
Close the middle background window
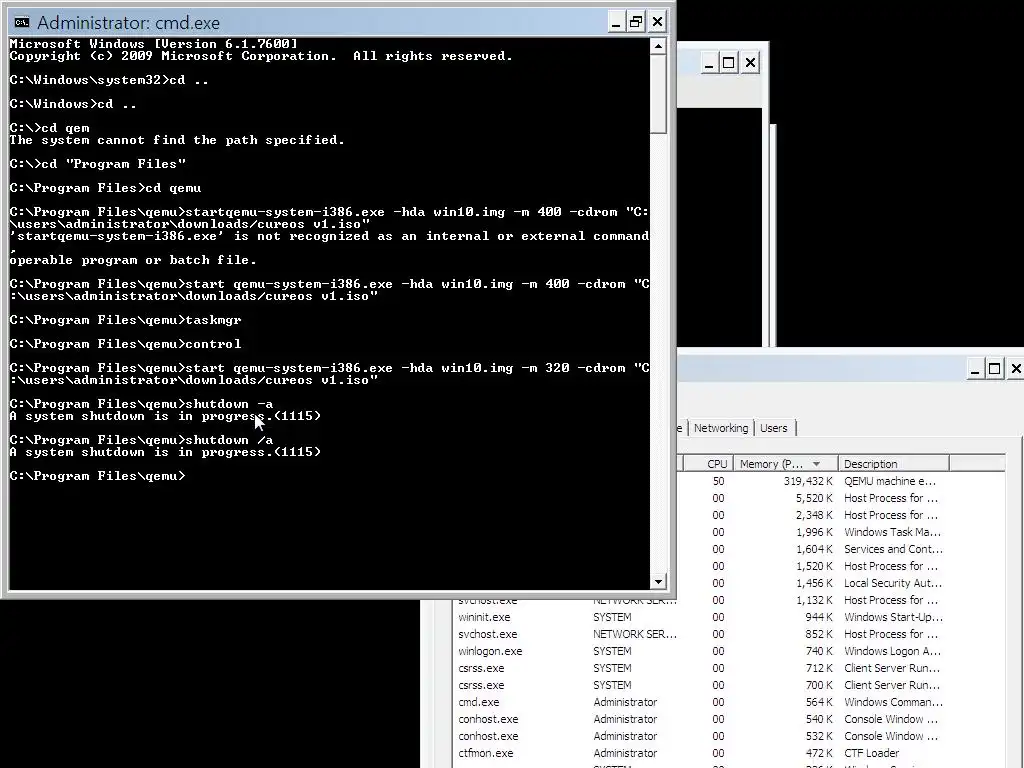750,63
